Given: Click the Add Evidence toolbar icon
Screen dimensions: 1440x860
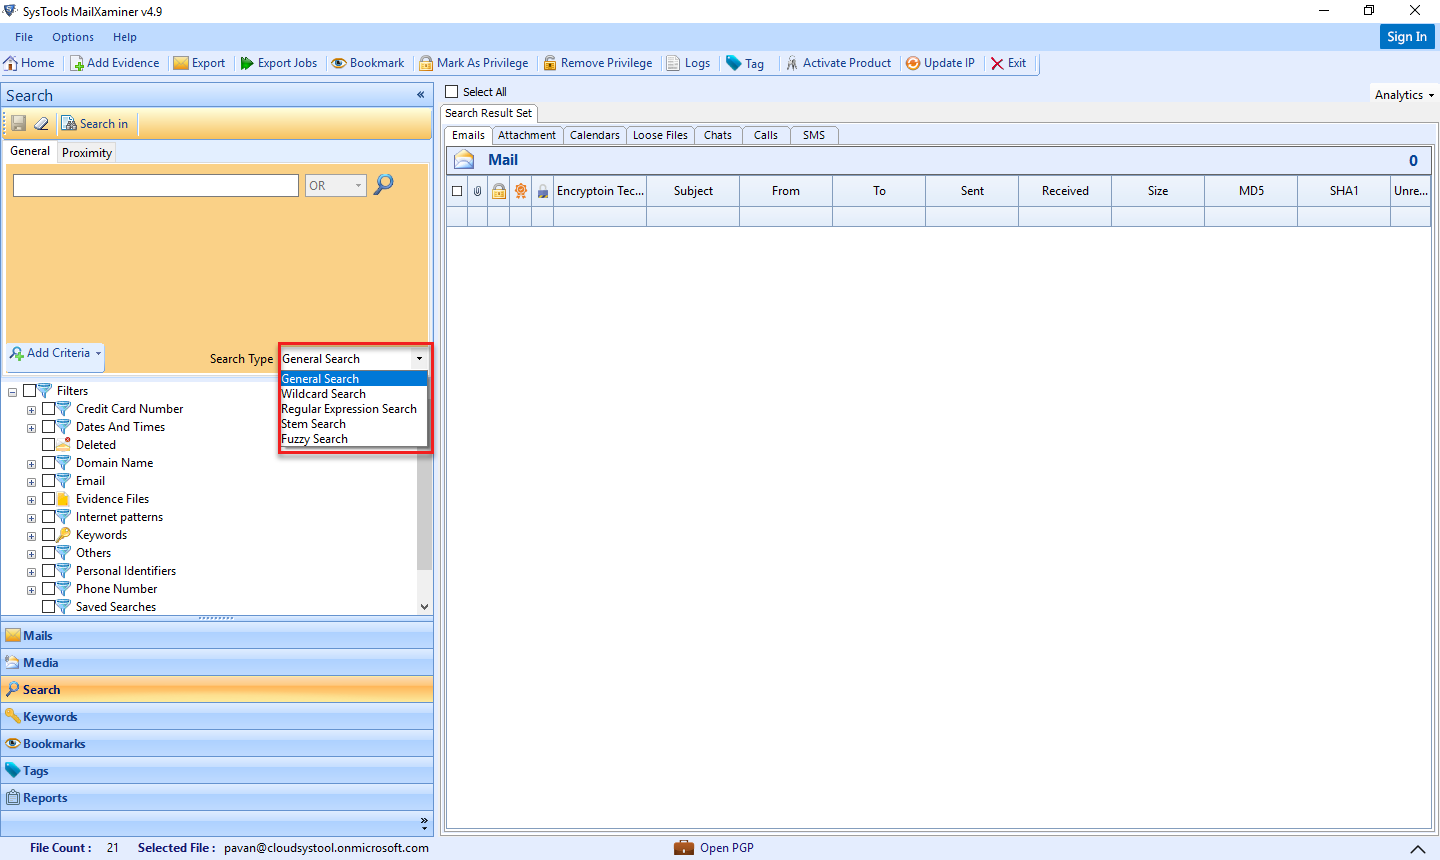Looking at the screenshot, I should click(114, 62).
